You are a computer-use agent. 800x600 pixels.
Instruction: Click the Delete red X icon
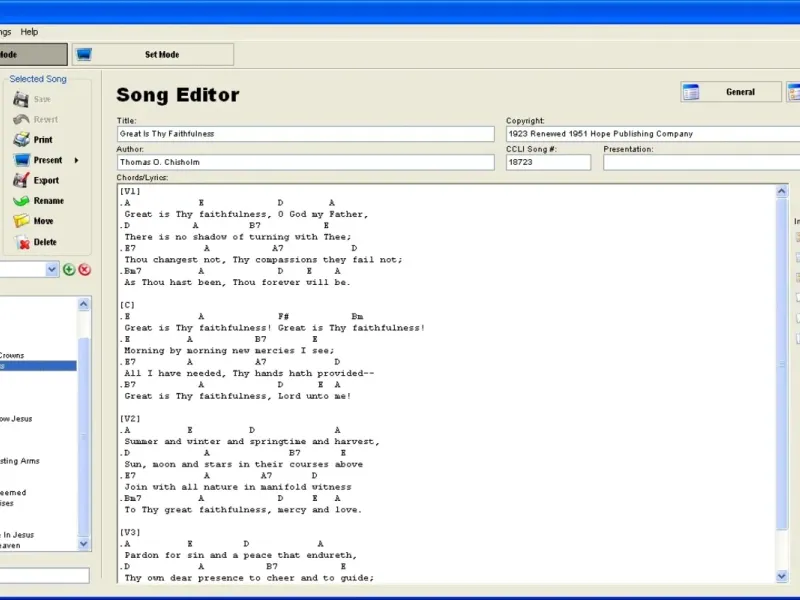click(22, 242)
